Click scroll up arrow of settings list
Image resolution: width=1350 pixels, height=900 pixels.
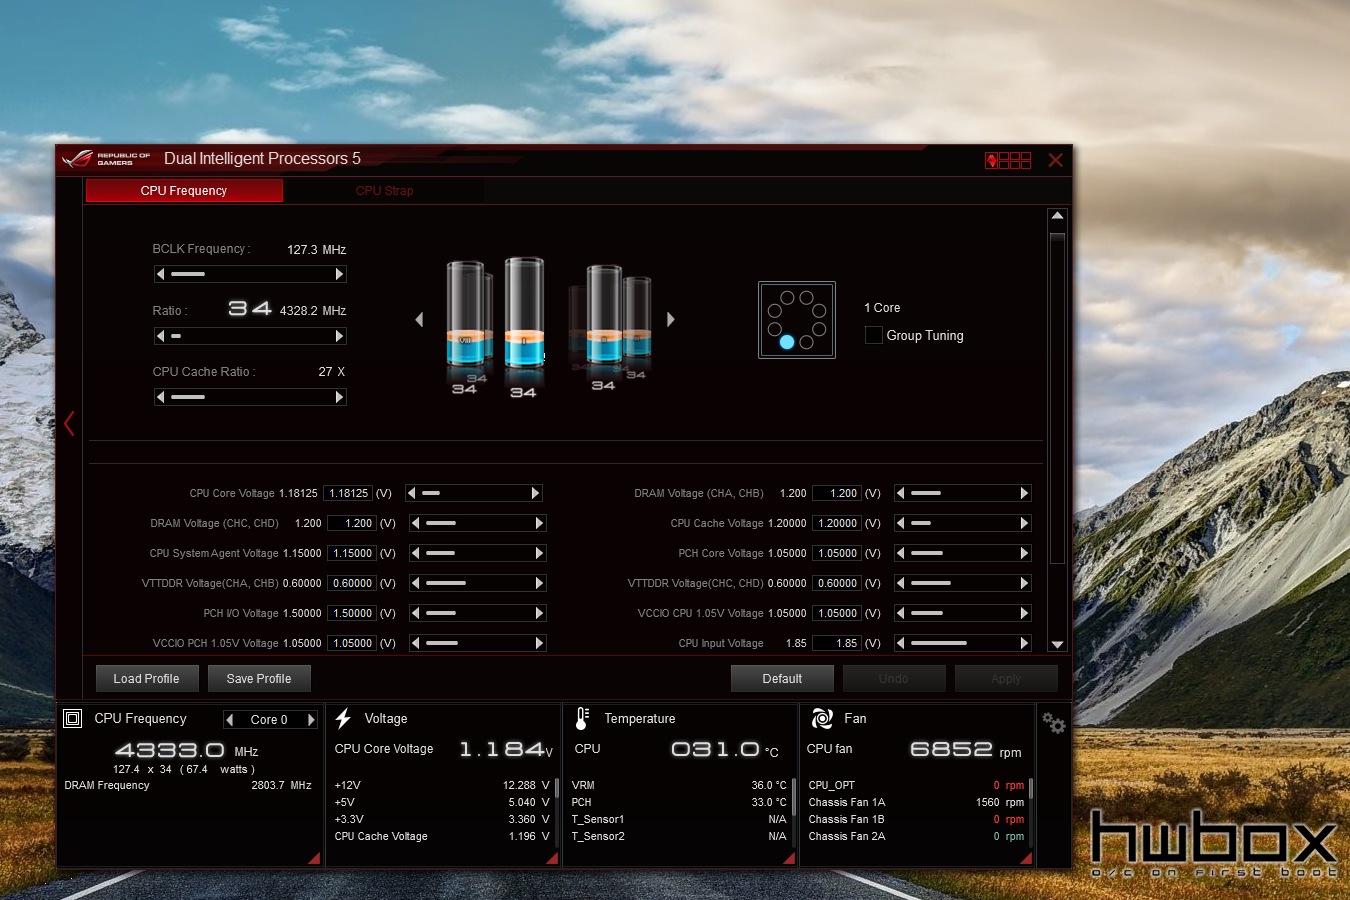1057,216
